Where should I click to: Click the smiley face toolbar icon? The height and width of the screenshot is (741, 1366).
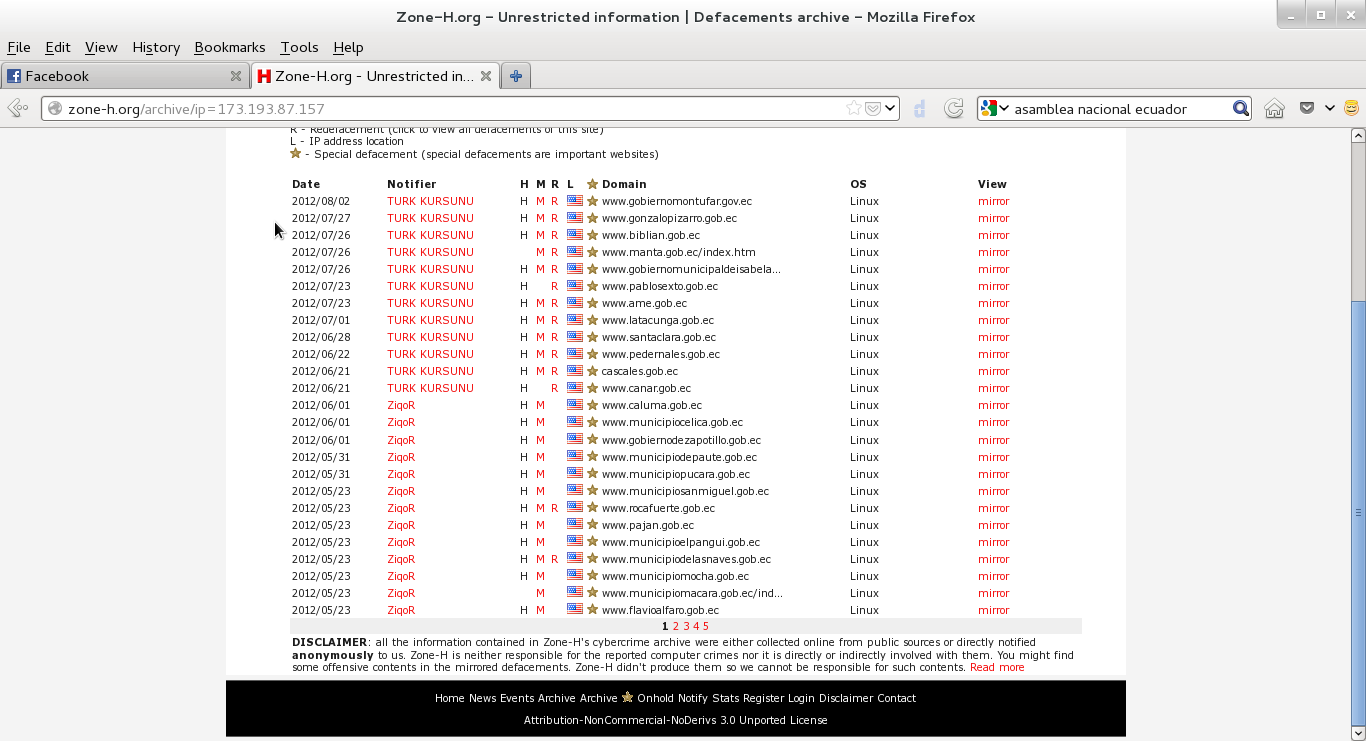click(x=1352, y=108)
